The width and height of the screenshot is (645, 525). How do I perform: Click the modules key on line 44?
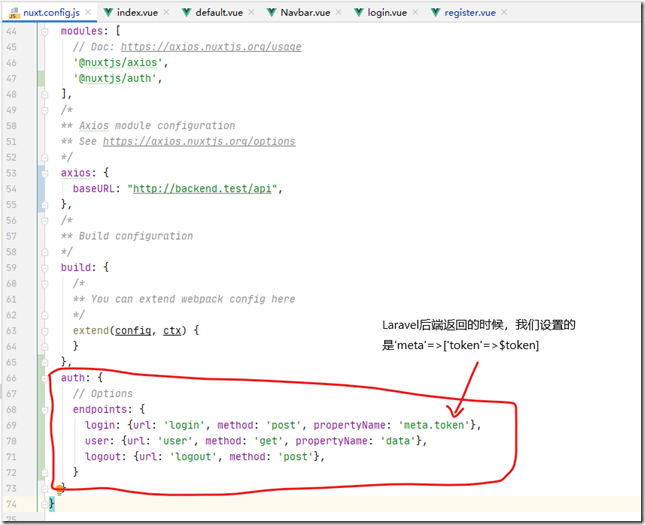coord(82,31)
